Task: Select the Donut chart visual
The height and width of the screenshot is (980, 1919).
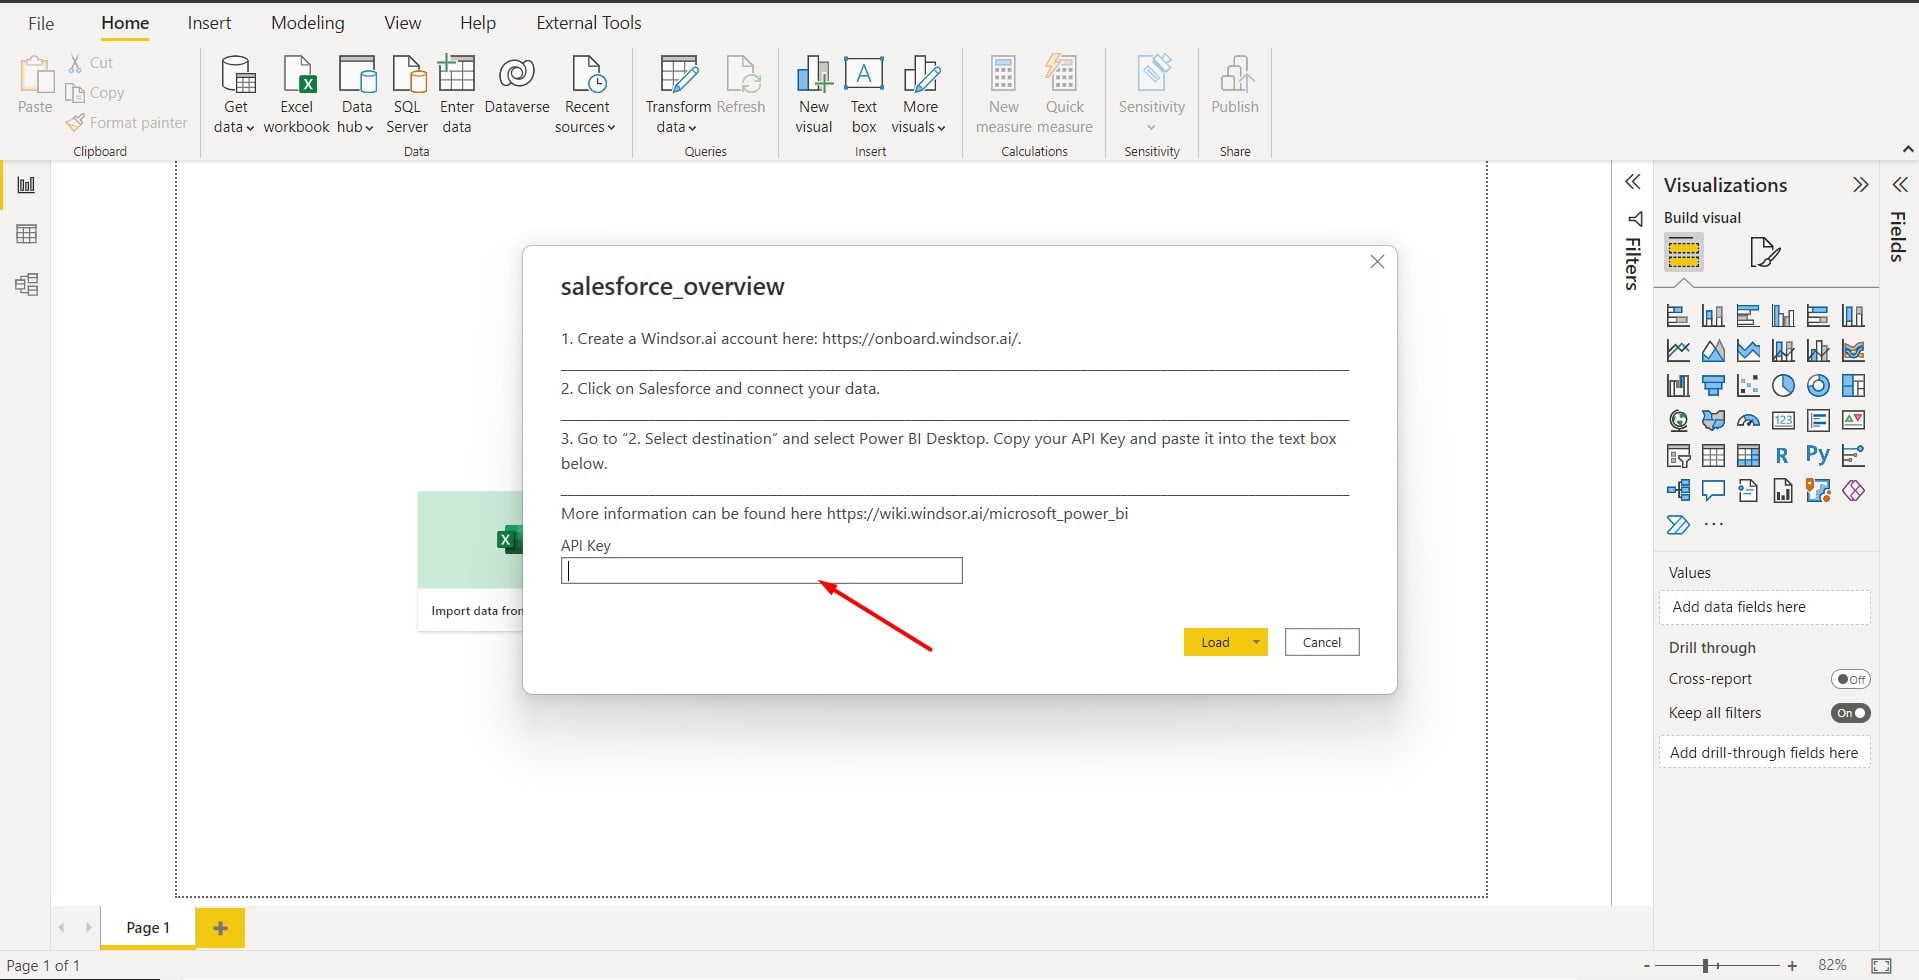Action: coord(1818,386)
